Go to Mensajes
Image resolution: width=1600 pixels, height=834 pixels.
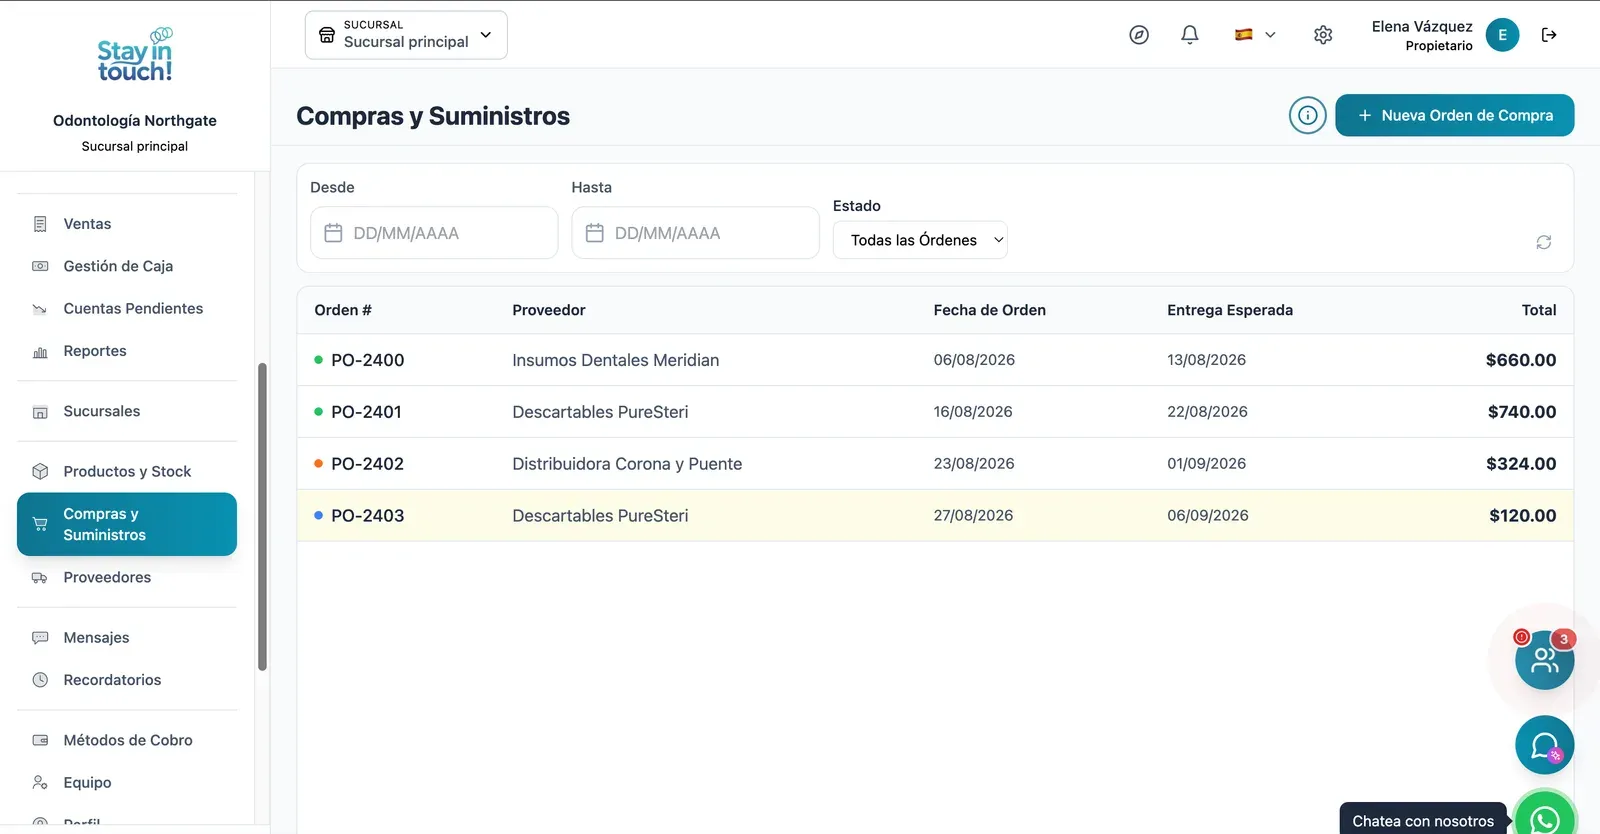click(127, 638)
